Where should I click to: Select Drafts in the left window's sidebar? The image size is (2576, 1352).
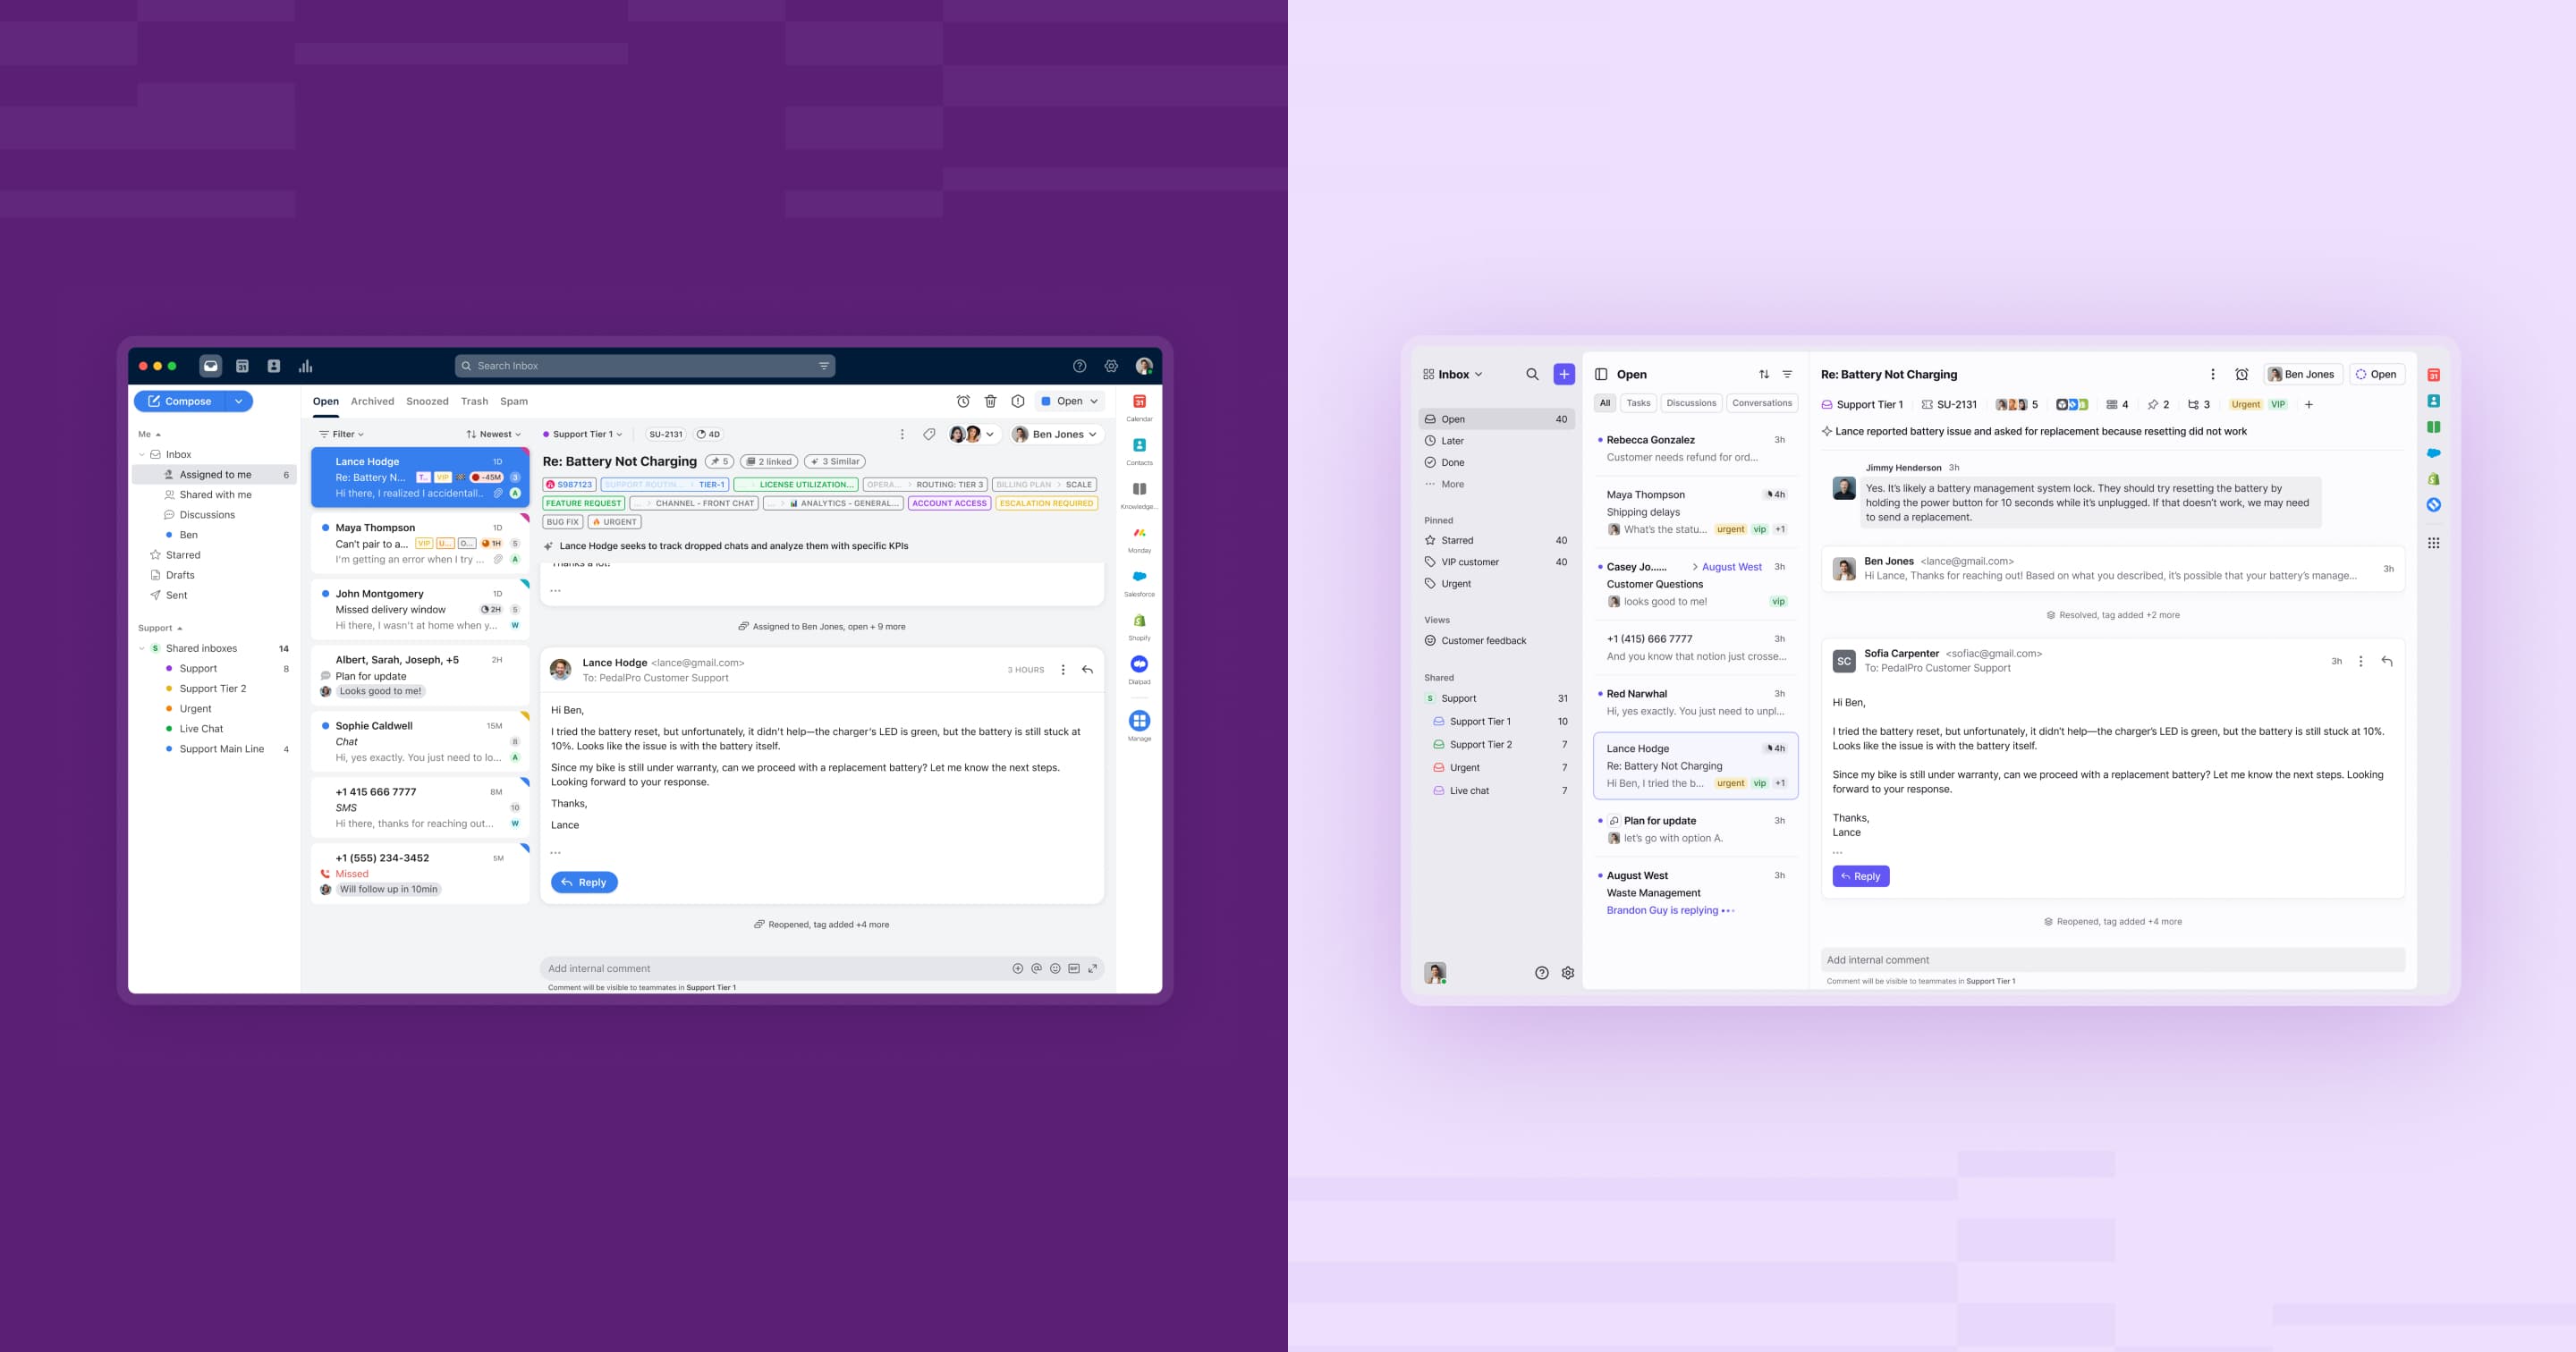tap(180, 575)
